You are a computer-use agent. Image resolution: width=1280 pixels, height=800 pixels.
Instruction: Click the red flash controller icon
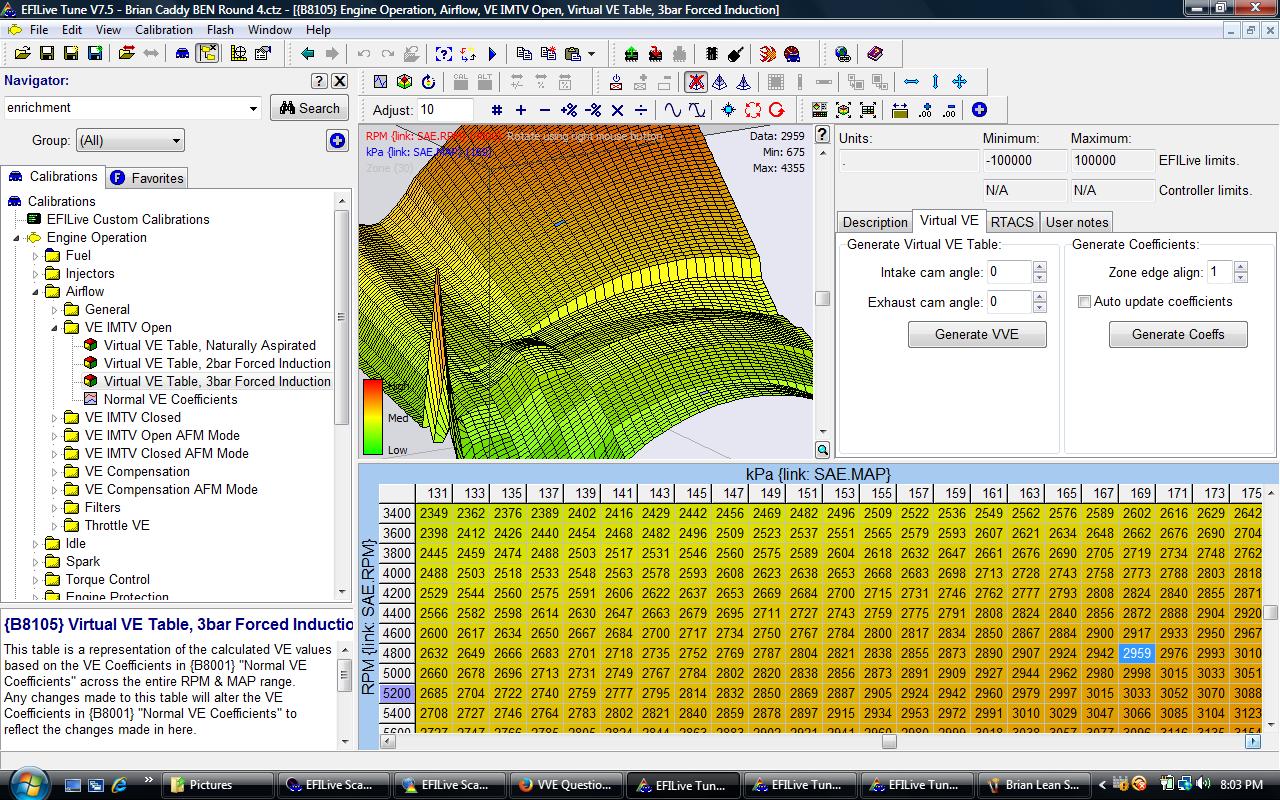[x=655, y=54]
